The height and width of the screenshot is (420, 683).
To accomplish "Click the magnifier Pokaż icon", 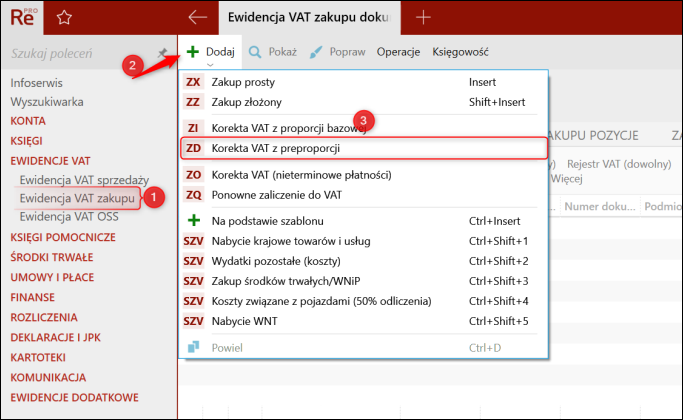I will click(x=255, y=52).
